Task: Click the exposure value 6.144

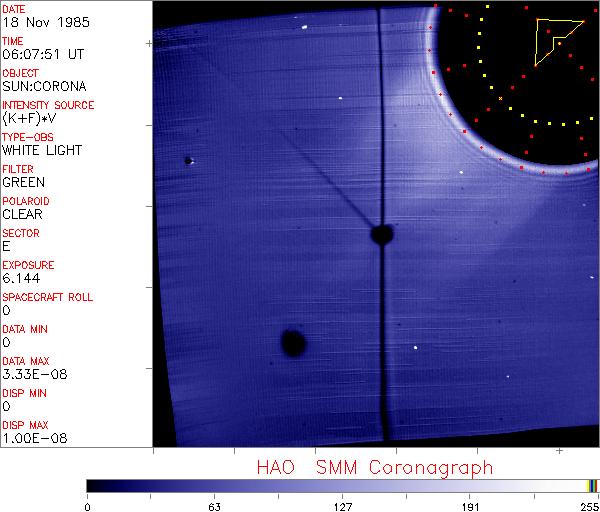Action: [x=20, y=279]
